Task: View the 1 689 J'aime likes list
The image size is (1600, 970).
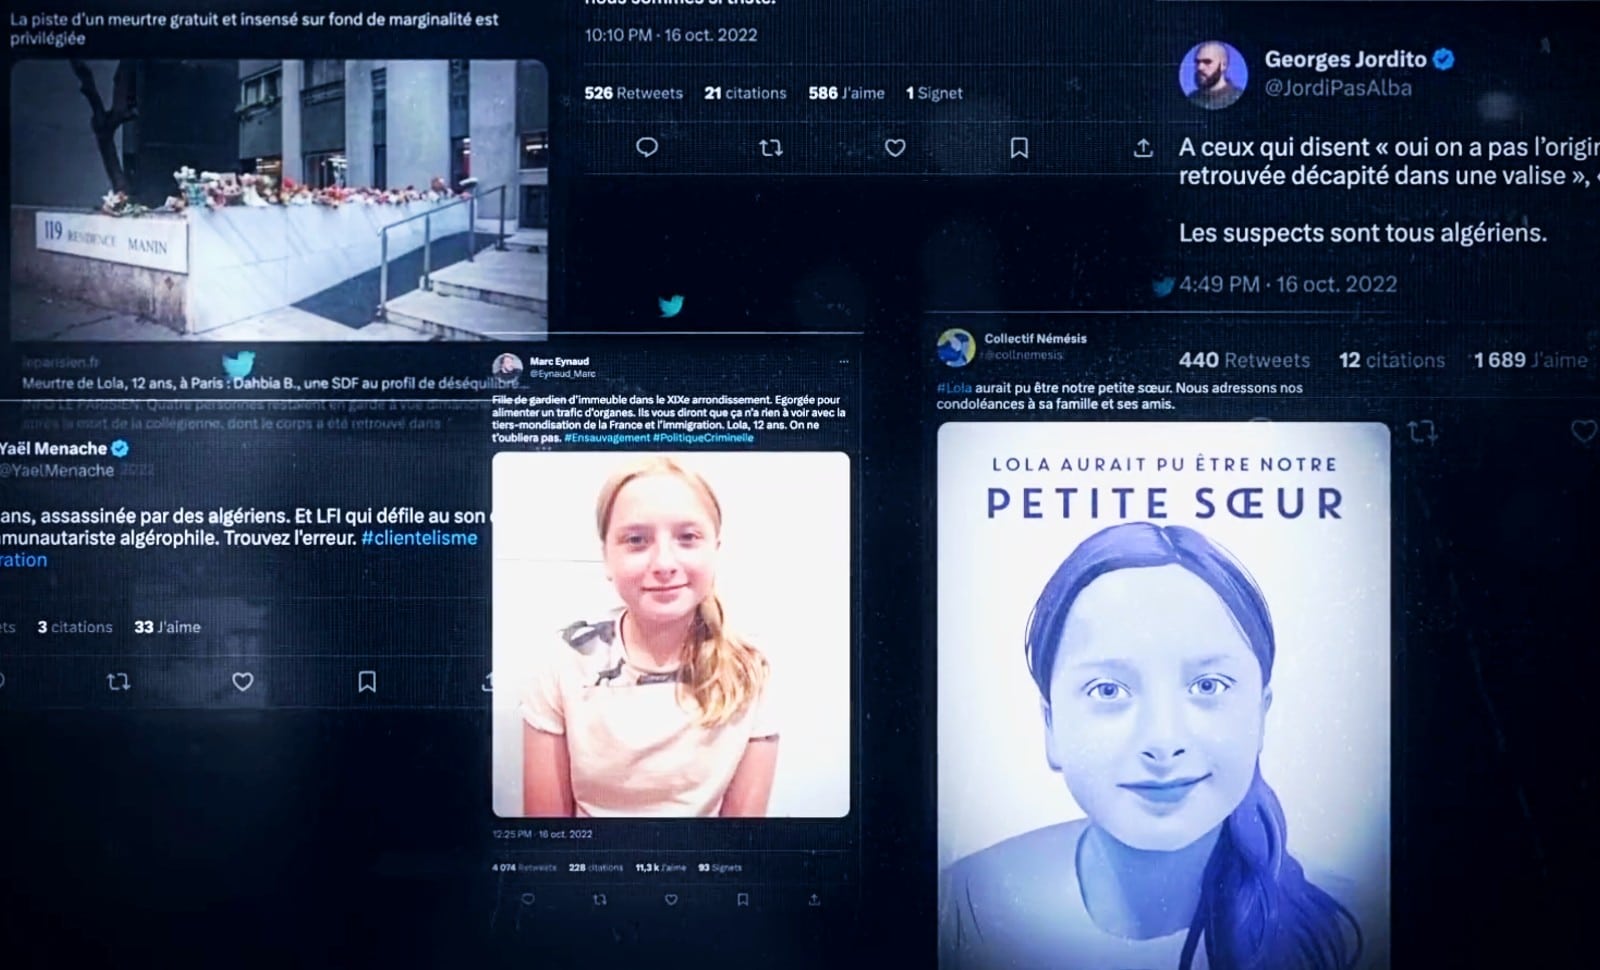Action: 1530,360
